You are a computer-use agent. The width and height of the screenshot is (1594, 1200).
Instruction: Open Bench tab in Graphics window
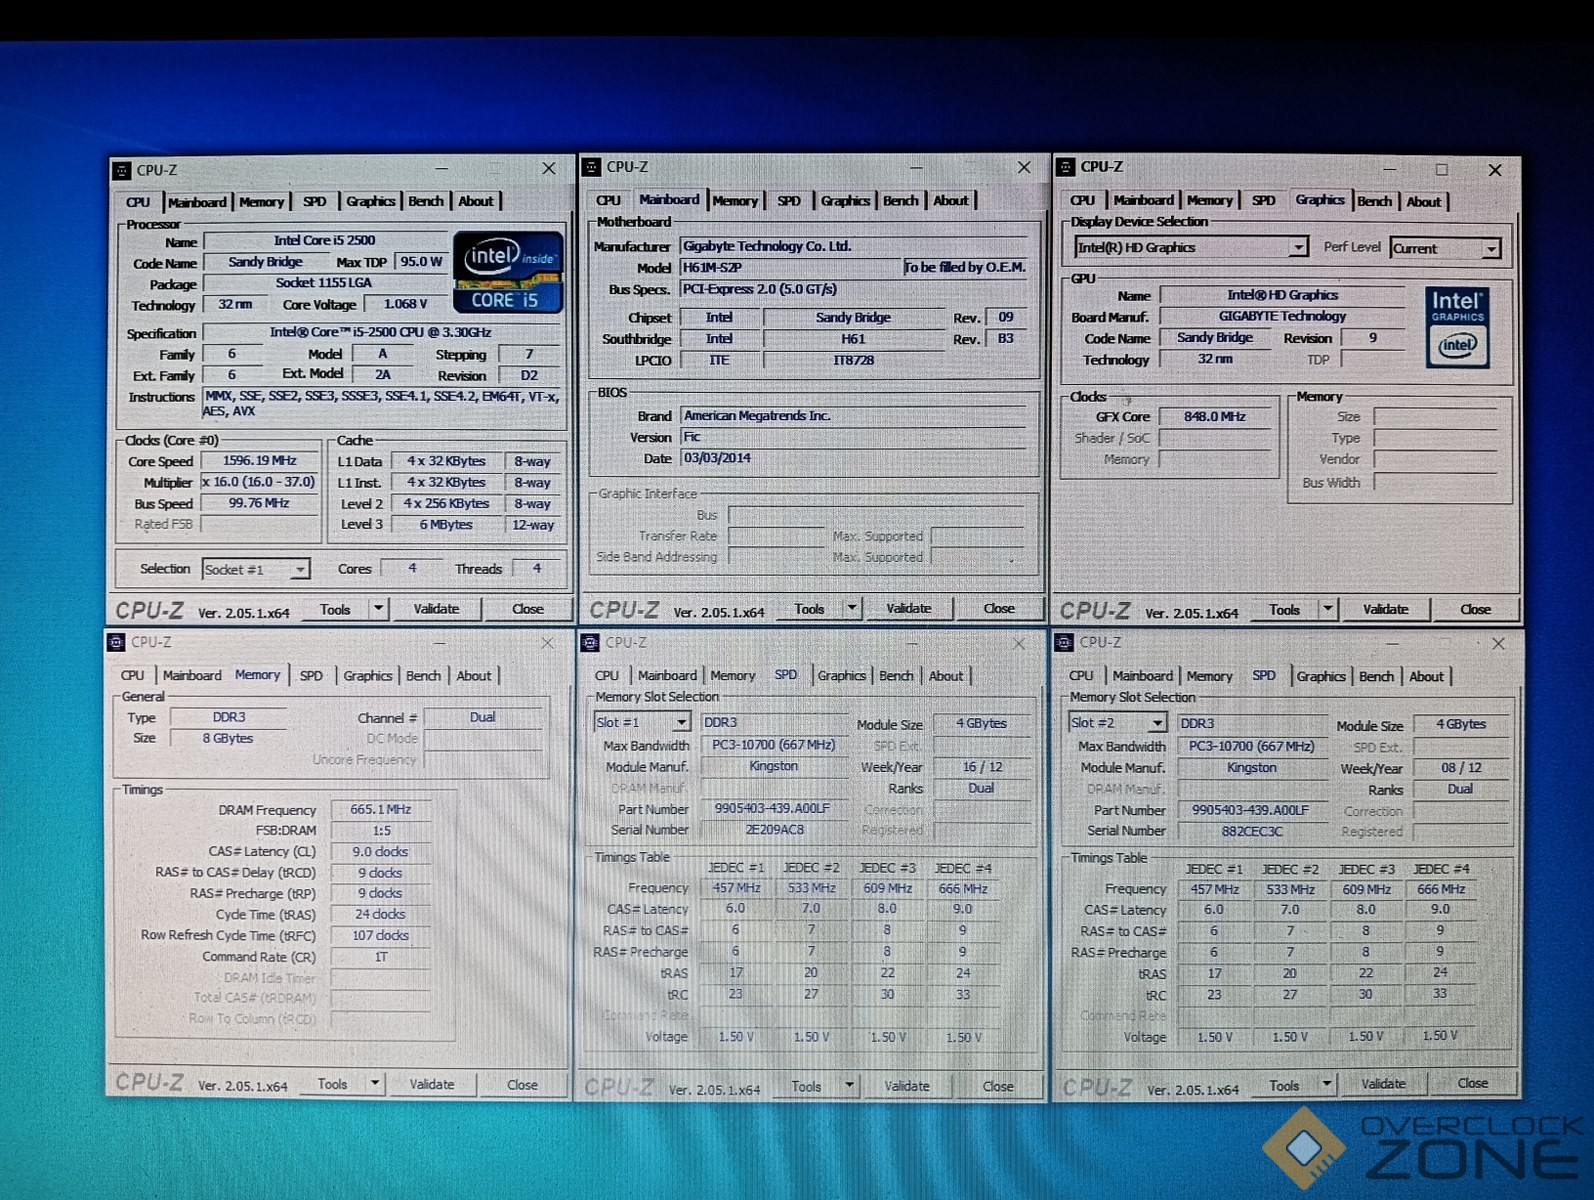pos(1374,201)
